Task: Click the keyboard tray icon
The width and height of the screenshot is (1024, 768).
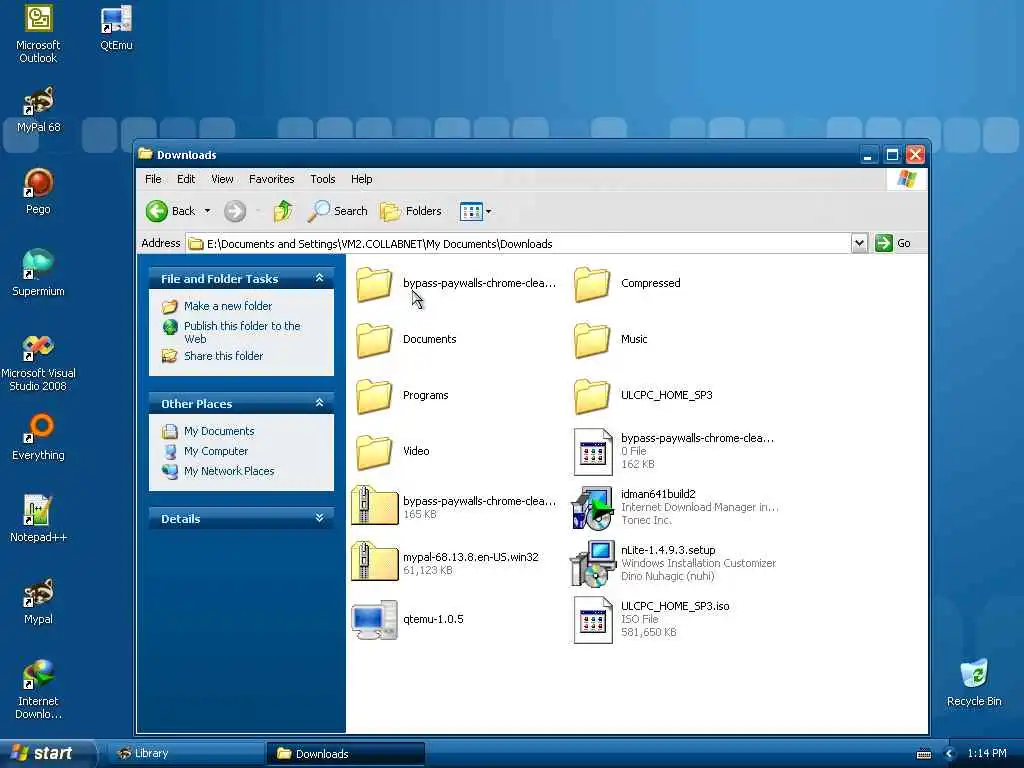Action: (x=923, y=754)
